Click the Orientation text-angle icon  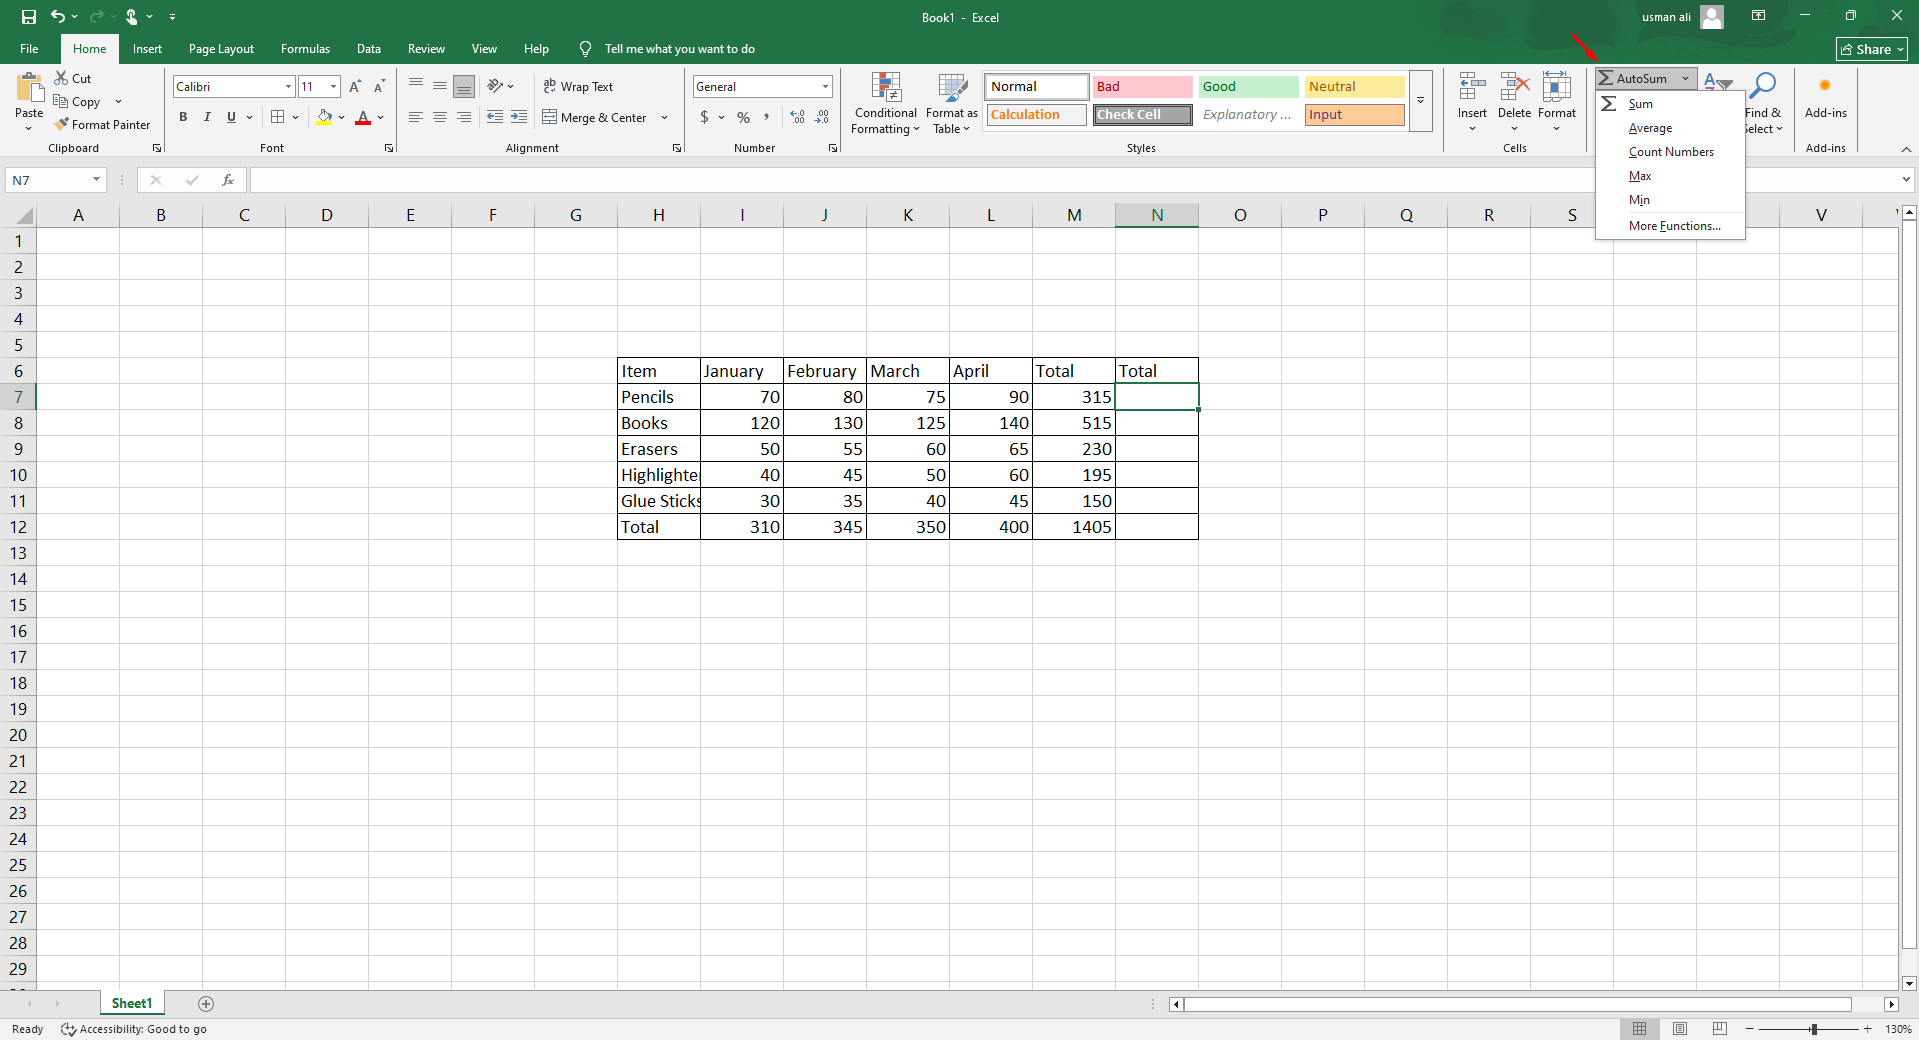point(495,87)
